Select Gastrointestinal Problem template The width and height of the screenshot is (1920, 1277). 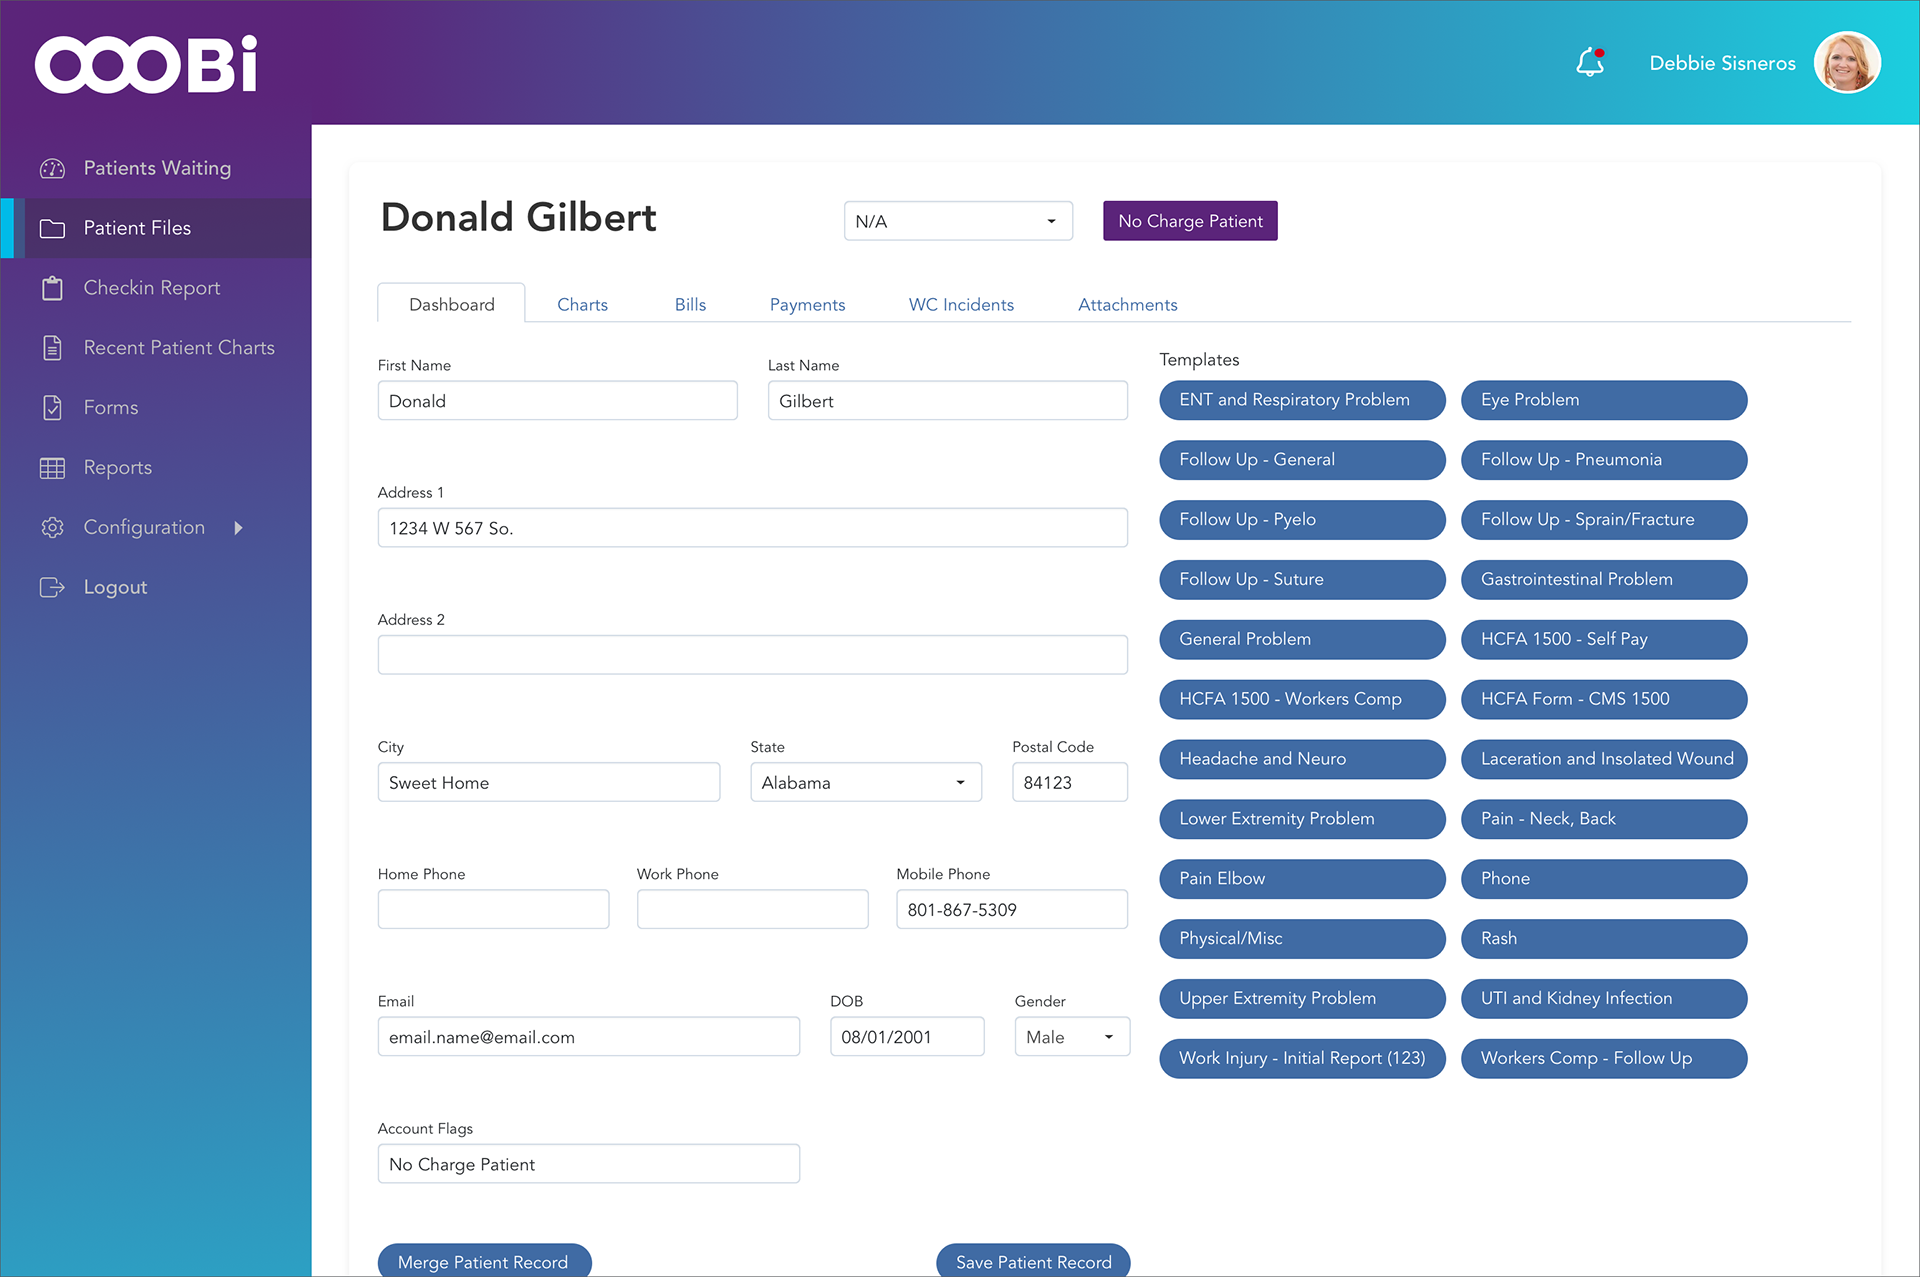1604,580
